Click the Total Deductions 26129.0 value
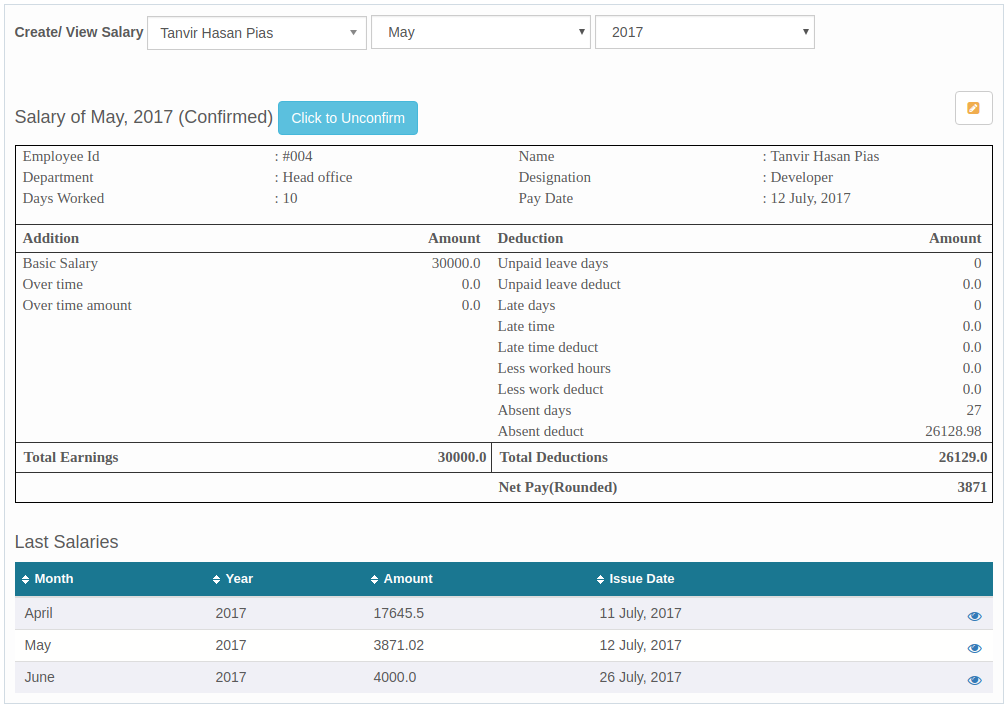 point(963,457)
